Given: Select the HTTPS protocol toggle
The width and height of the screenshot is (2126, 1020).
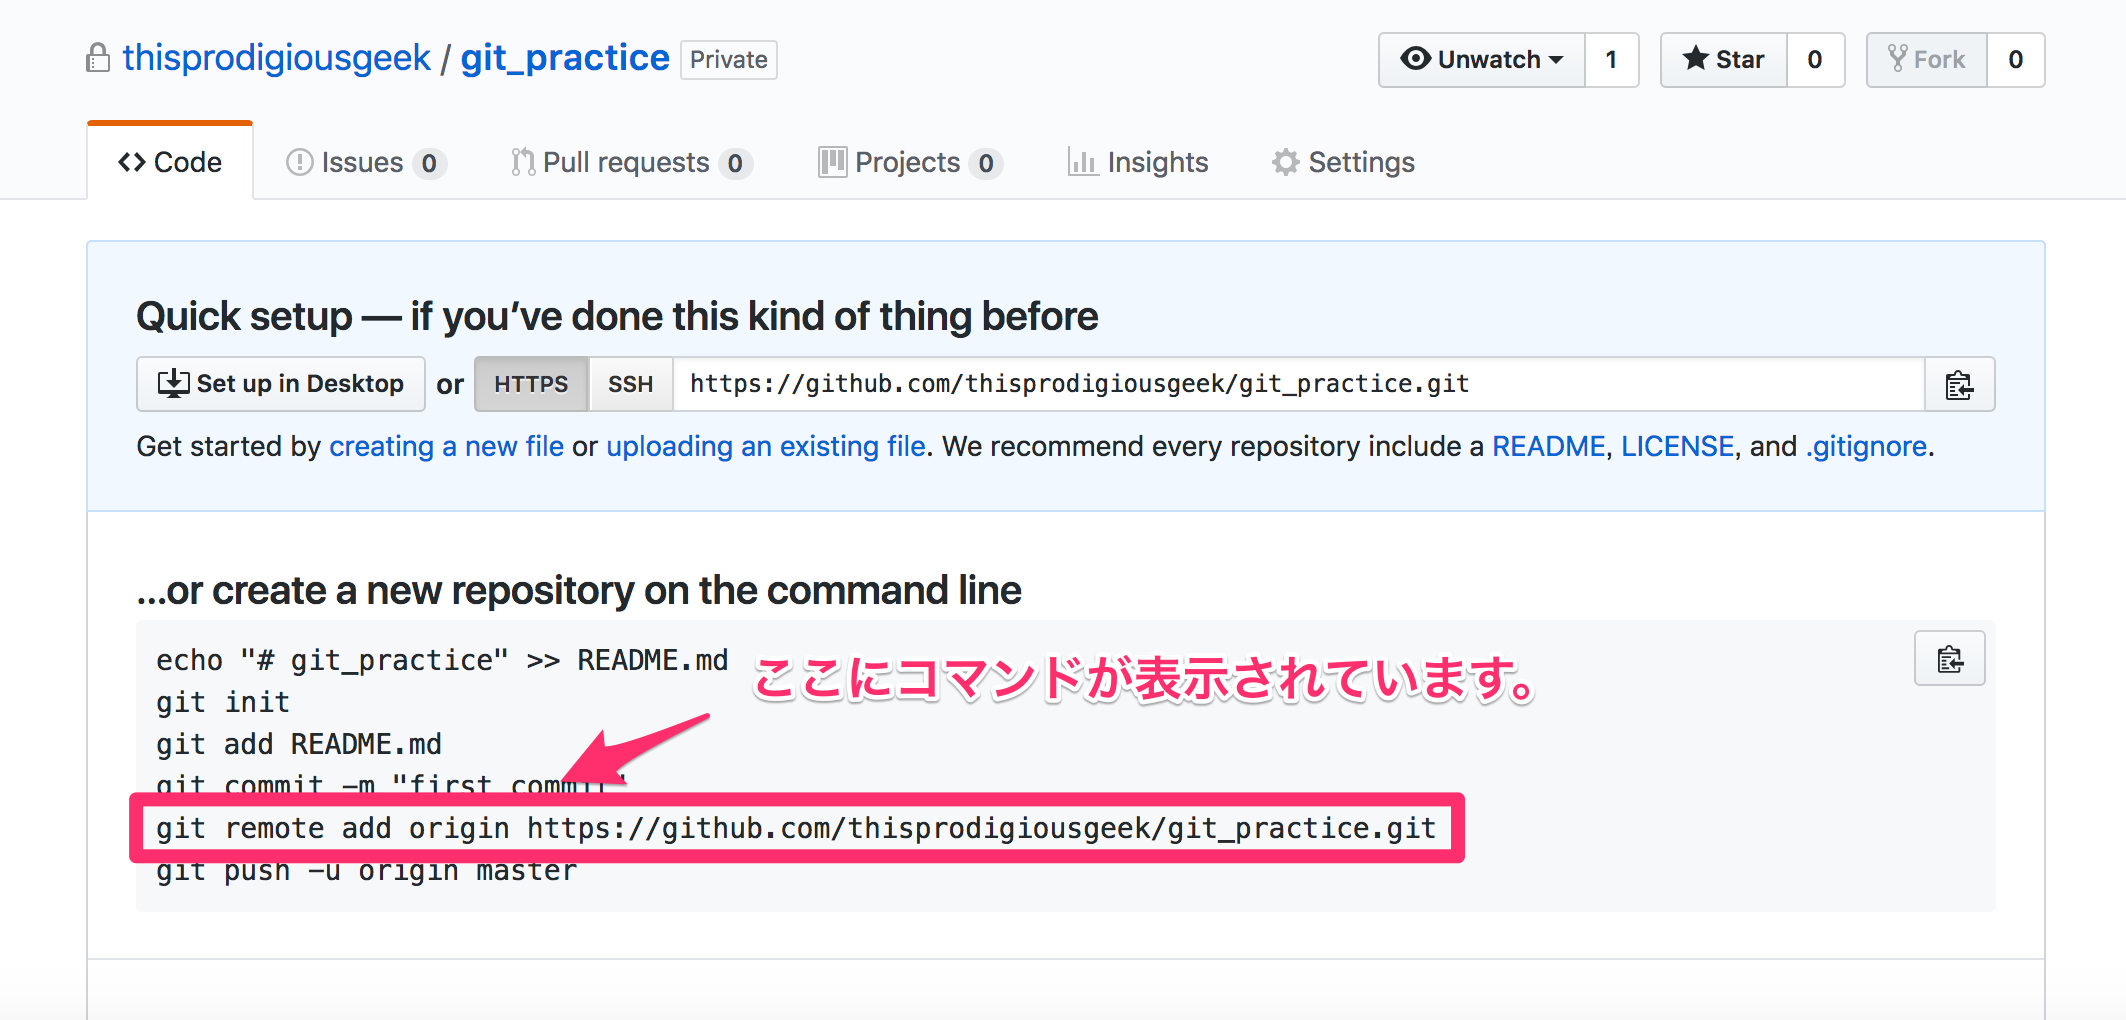Looking at the screenshot, I should [531, 384].
